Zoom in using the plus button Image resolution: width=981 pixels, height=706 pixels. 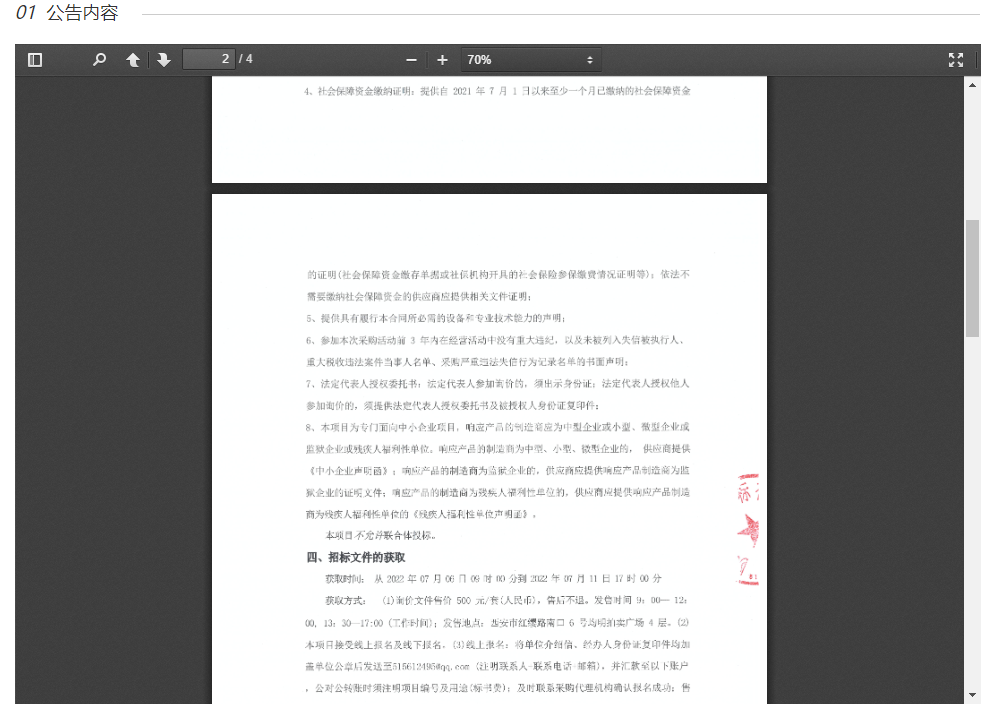[442, 60]
